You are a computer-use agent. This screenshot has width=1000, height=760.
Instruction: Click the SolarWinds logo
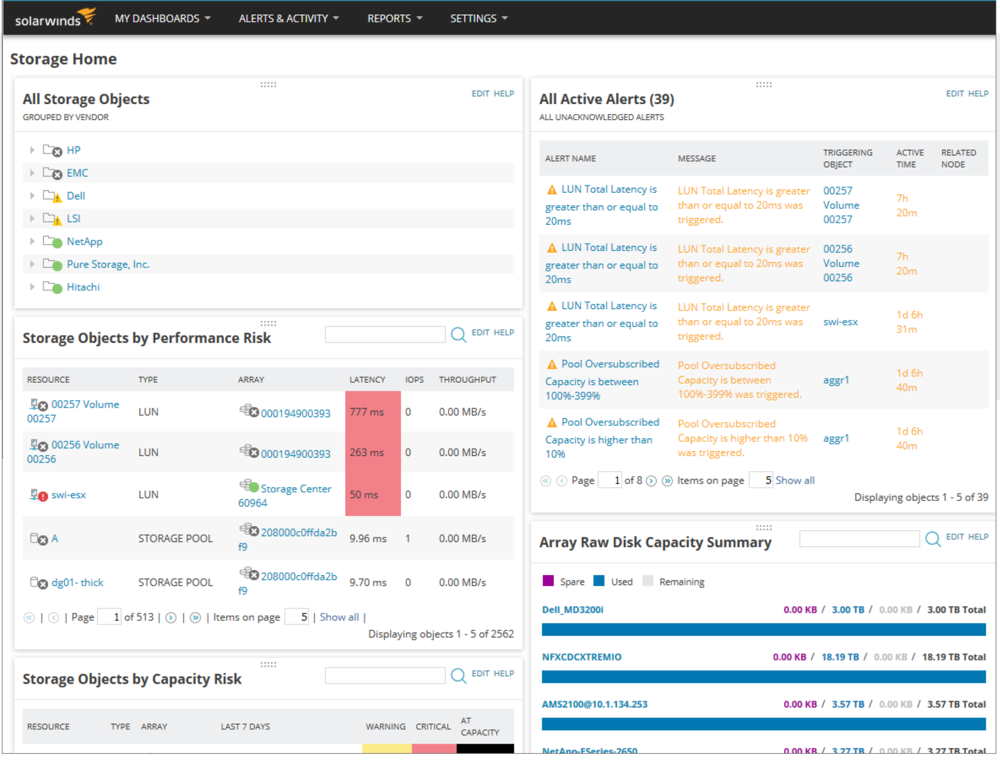(54, 18)
